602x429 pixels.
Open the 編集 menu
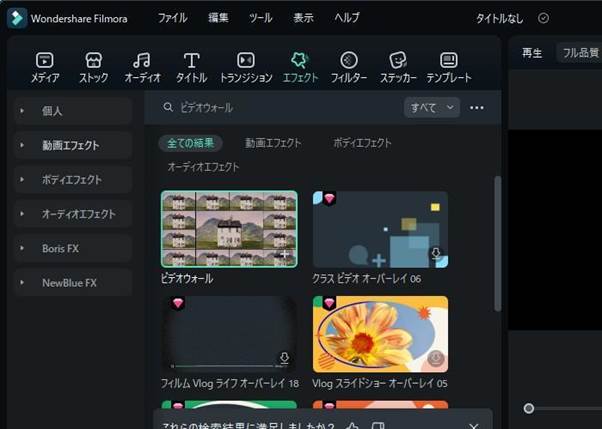218,18
